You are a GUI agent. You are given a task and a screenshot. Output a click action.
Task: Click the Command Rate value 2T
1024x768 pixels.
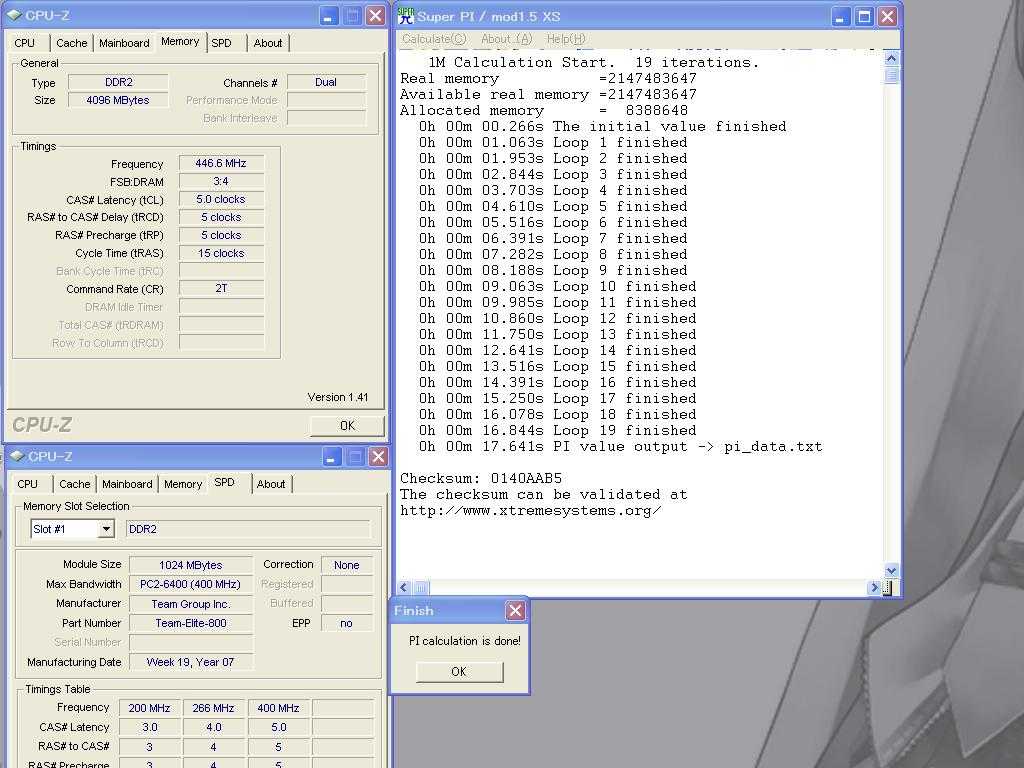click(221, 288)
